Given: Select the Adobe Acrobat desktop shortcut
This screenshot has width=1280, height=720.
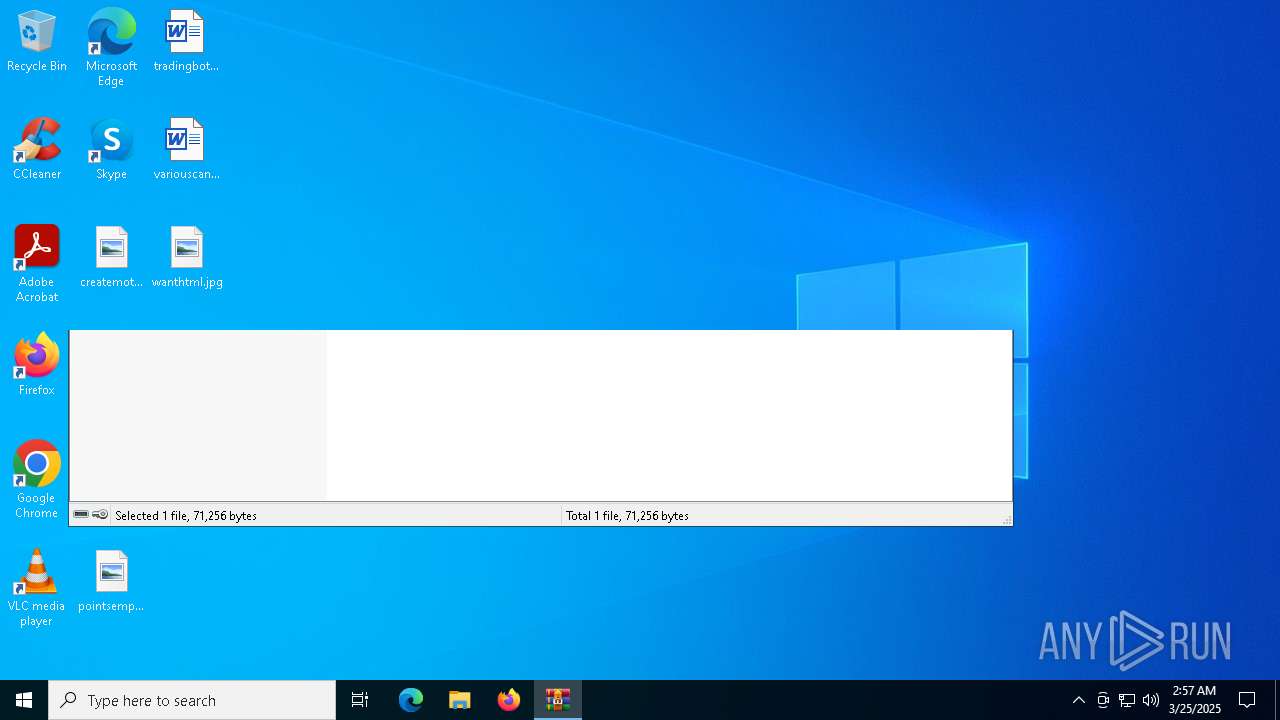Looking at the screenshot, I should pos(37,264).
